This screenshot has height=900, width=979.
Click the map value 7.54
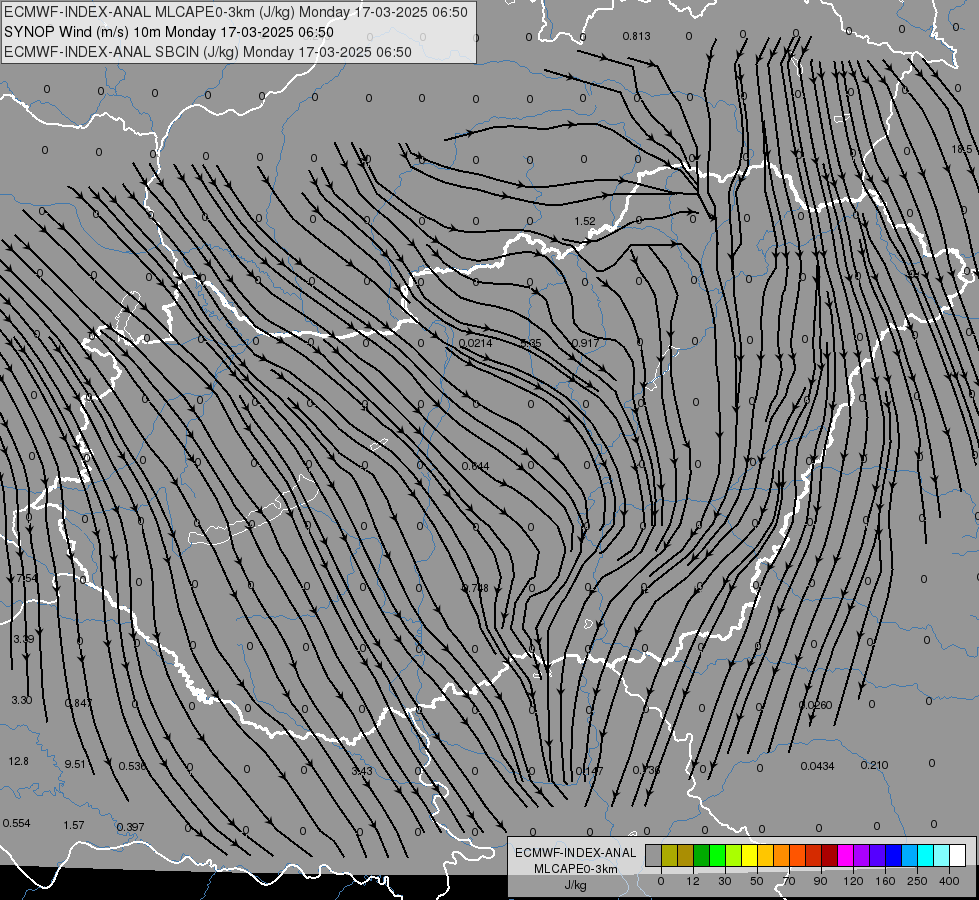[x=27, y=578]
